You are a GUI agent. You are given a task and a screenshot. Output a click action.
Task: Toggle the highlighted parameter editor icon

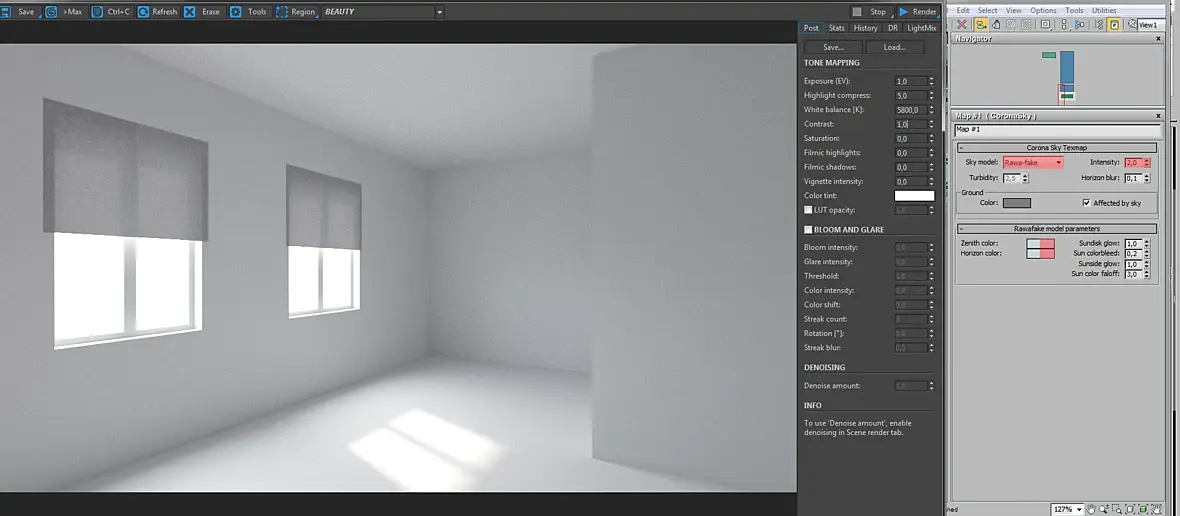tap(1114, 24)
